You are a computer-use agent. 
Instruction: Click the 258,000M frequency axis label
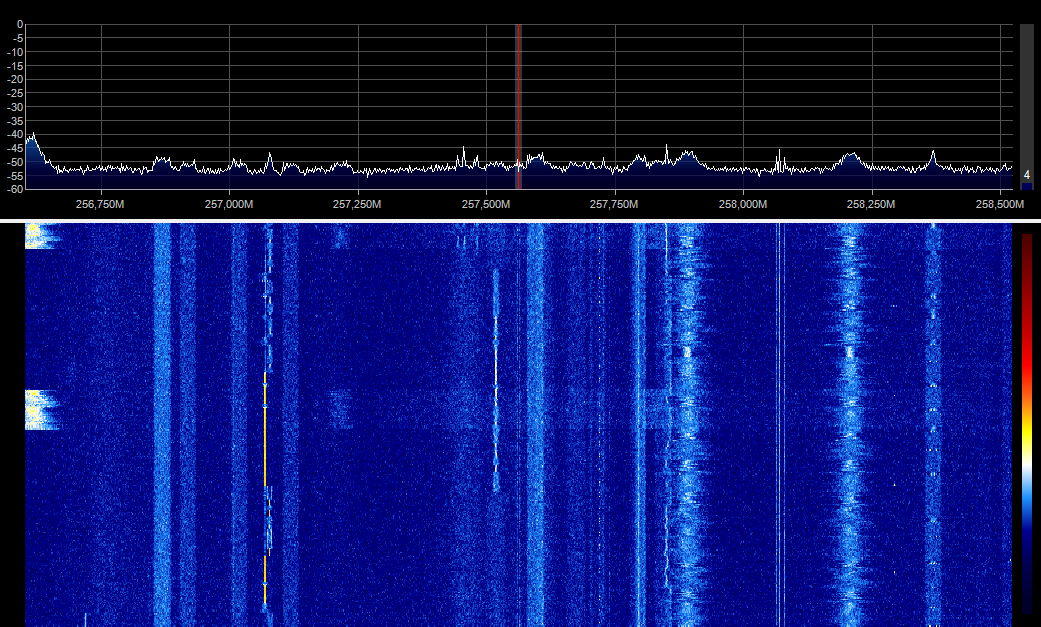click(743, 205)
